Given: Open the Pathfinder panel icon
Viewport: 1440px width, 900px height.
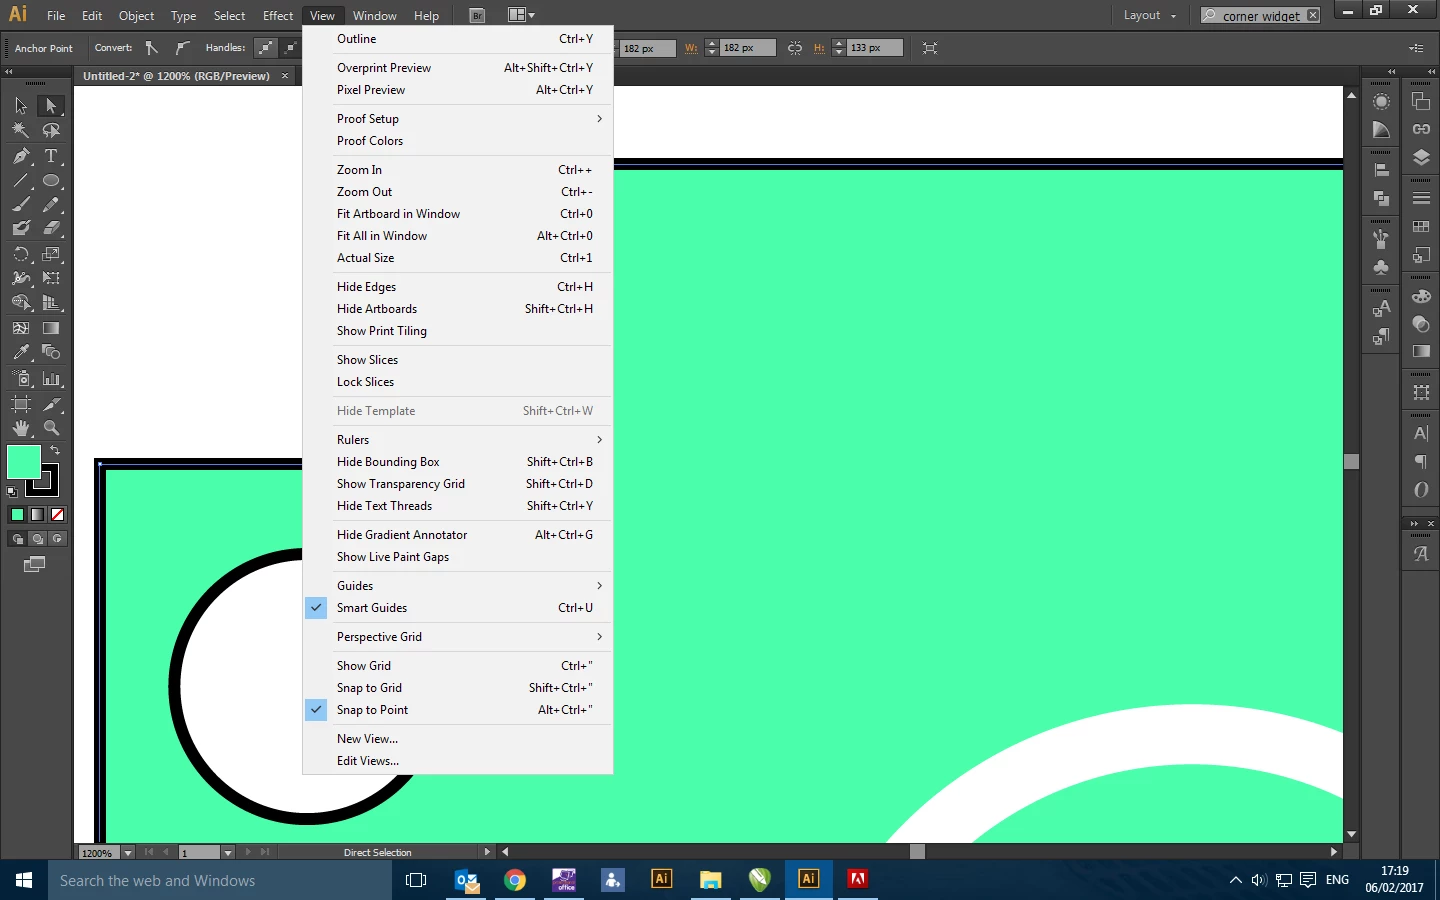Looking at the screenshot, I should 1381,198.
